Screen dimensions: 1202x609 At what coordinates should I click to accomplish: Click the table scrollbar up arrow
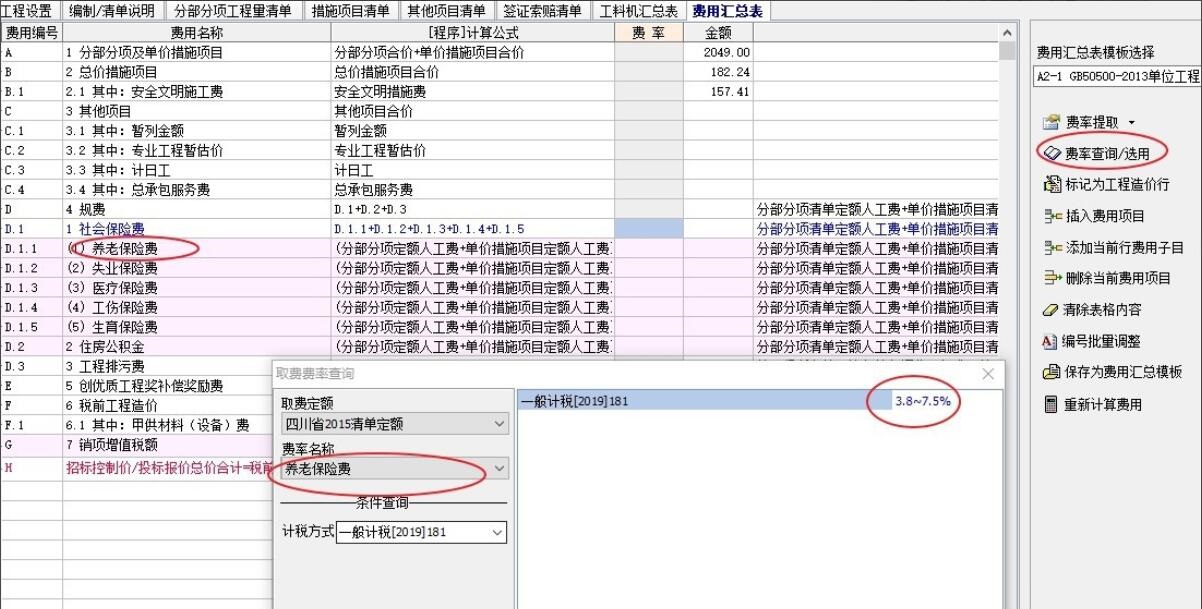(x=1007, y=33)
